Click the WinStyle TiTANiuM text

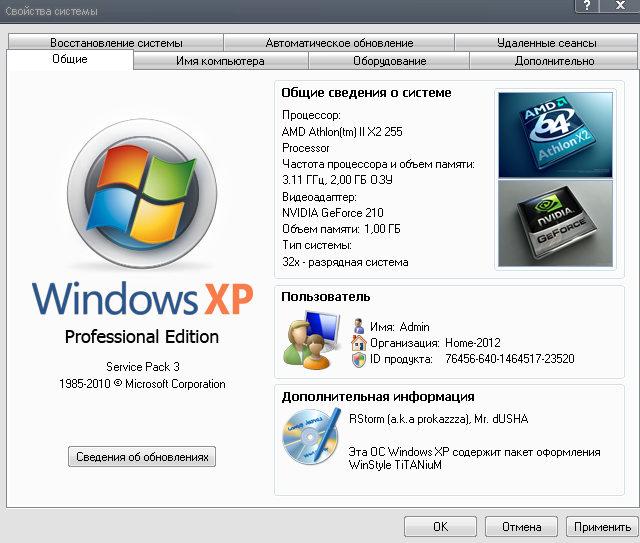[x=395, y=465]
